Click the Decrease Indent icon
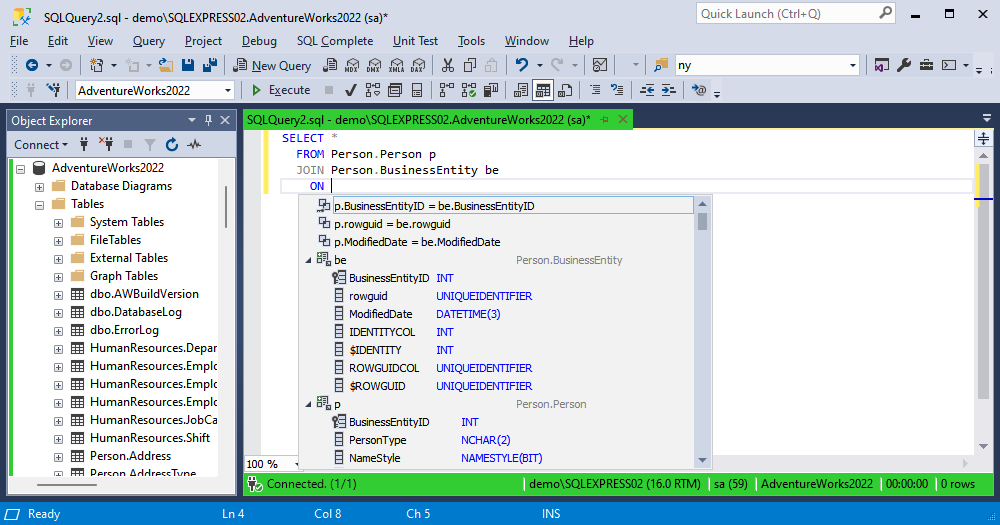 pyautogui.click(x=647, y=90)
